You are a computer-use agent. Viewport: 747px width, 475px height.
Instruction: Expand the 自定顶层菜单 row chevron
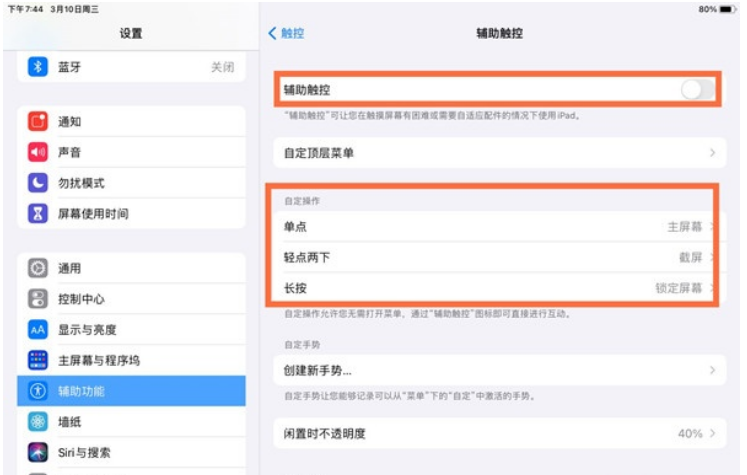(x=712, y=153)
